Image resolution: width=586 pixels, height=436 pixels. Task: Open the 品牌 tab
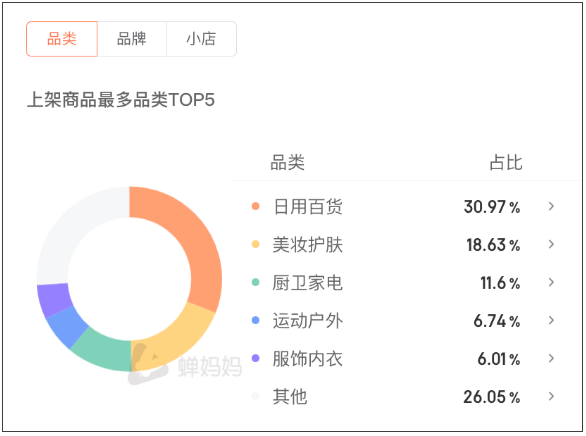(132, 39)
